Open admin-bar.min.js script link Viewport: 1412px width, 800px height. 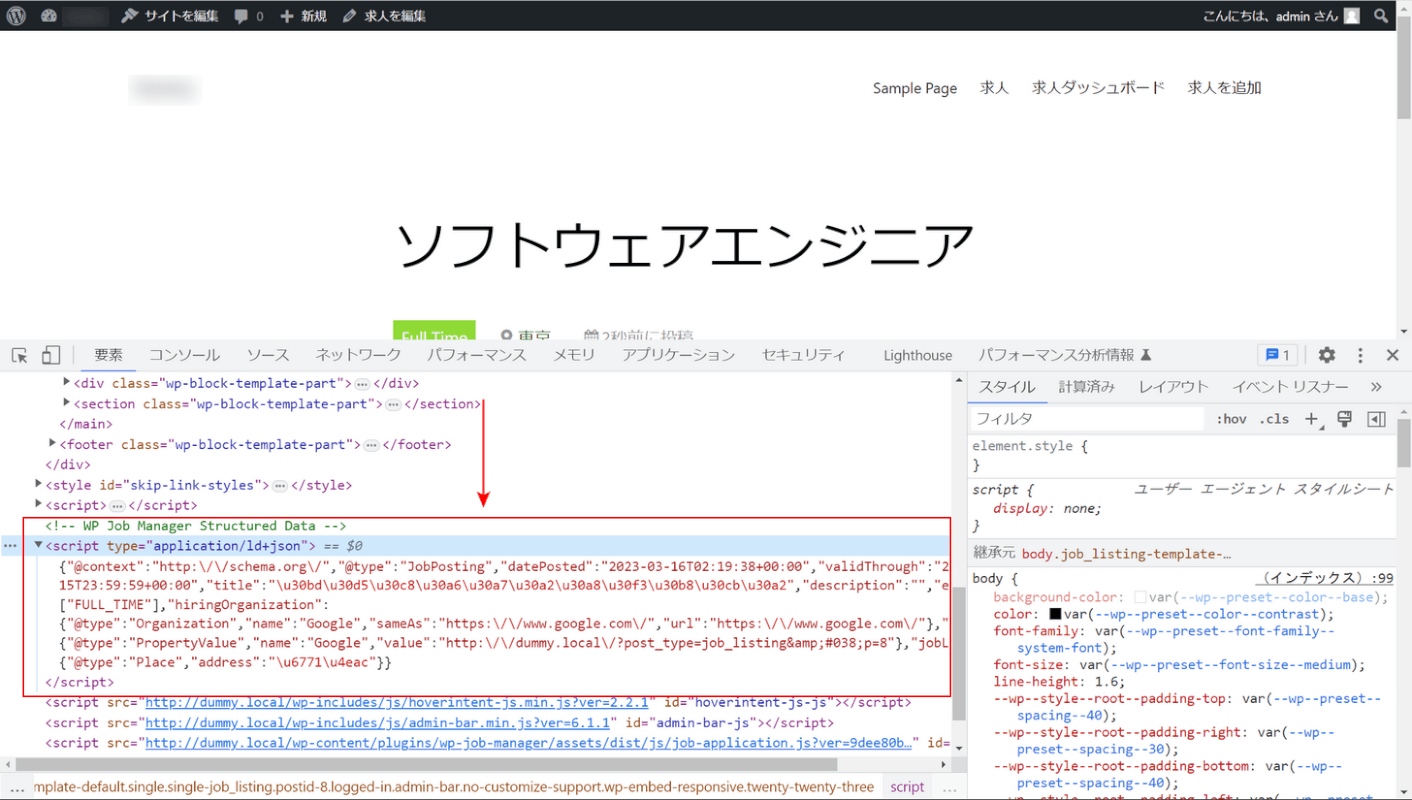(377, 723)
